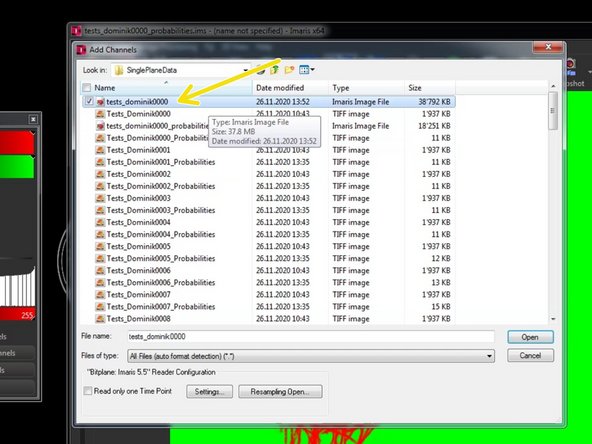Click the file icon of Tests_Dominik0005_Probabilities
This screenshot has height=444, width=592.
tap(100, 259)
